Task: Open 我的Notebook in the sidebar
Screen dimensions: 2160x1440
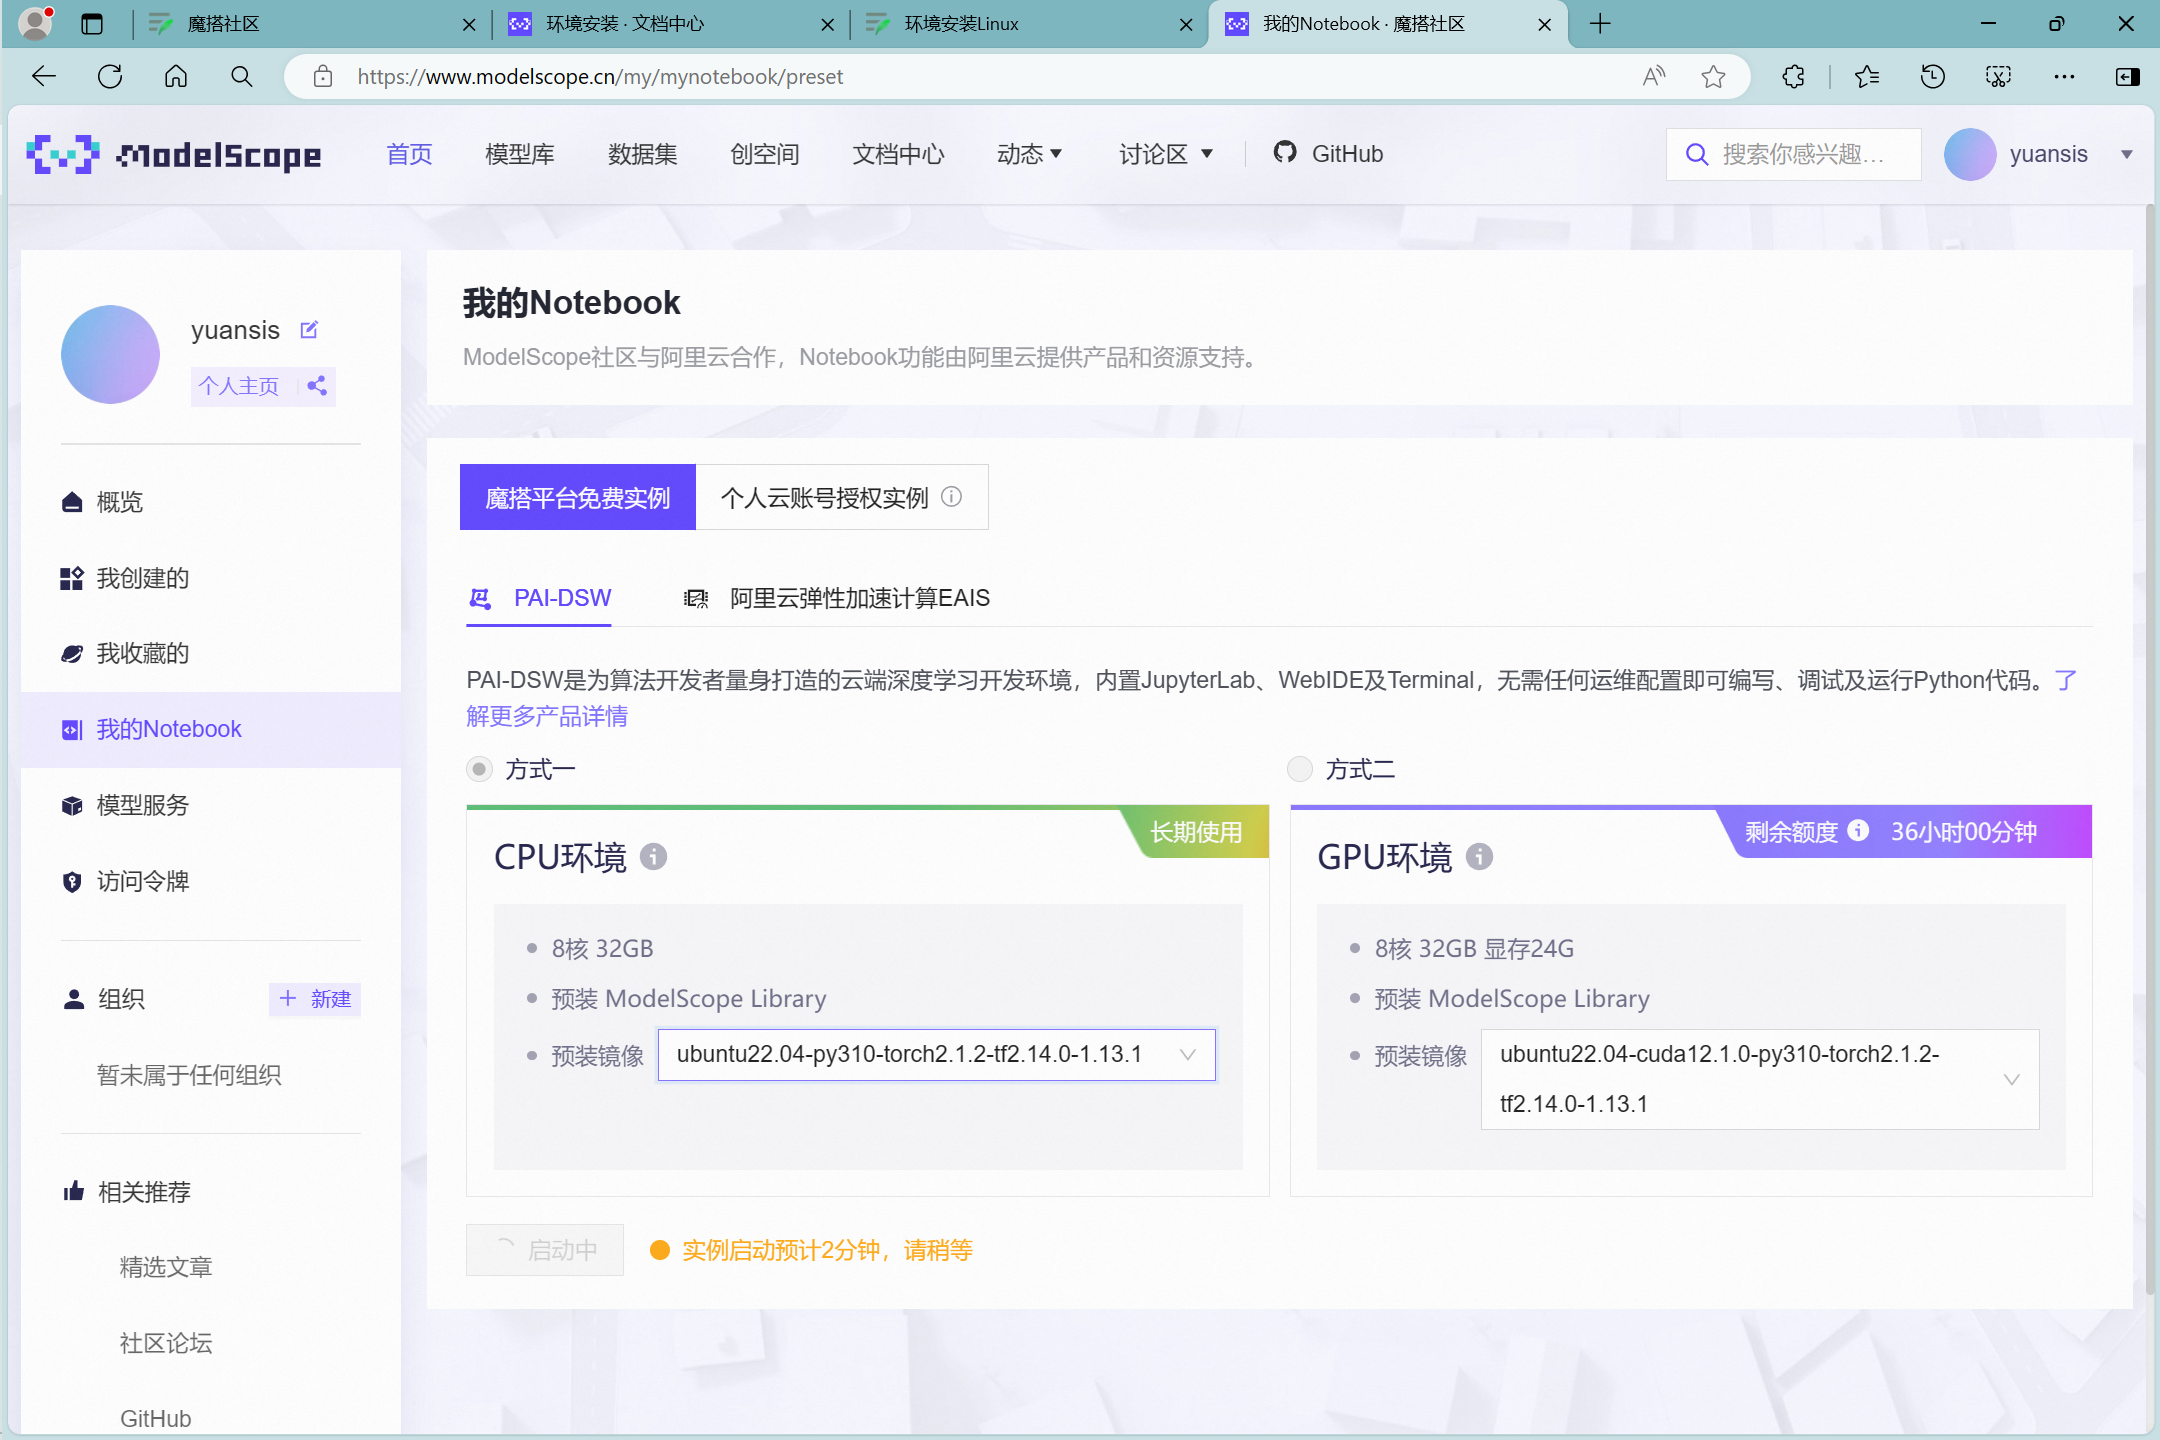Action: click(x=211, y=729)
